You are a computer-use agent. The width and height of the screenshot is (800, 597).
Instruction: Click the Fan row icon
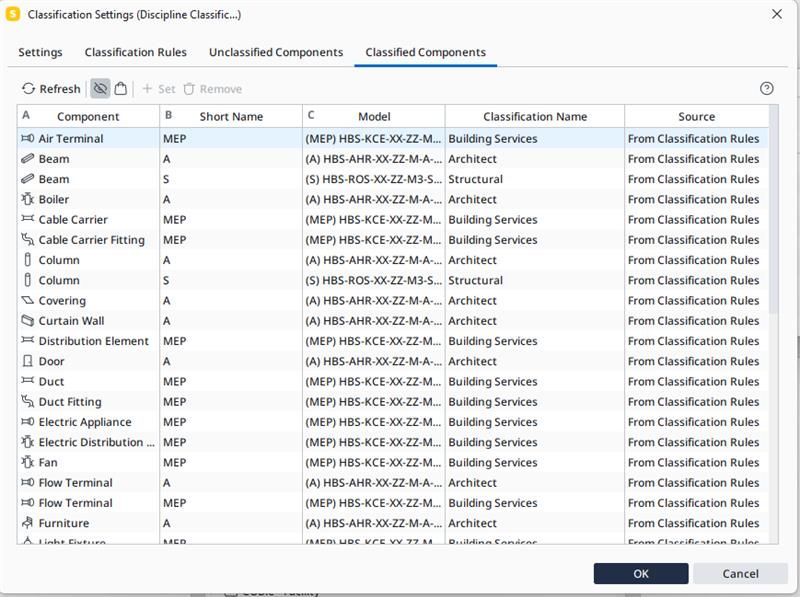pyautogui.click(x=28, y=462)
